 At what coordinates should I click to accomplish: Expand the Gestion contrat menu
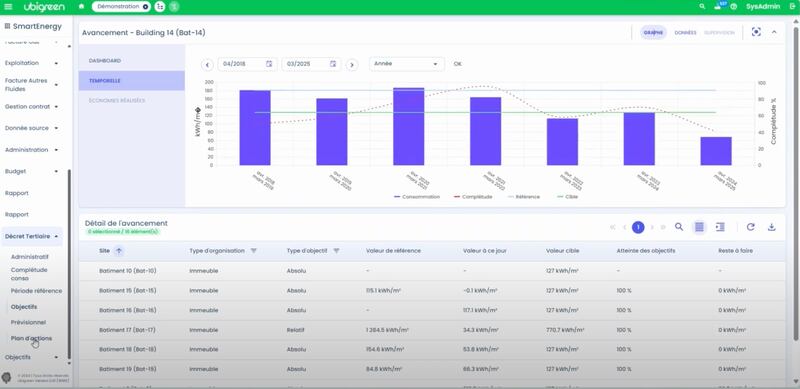[x=32, y=107]
